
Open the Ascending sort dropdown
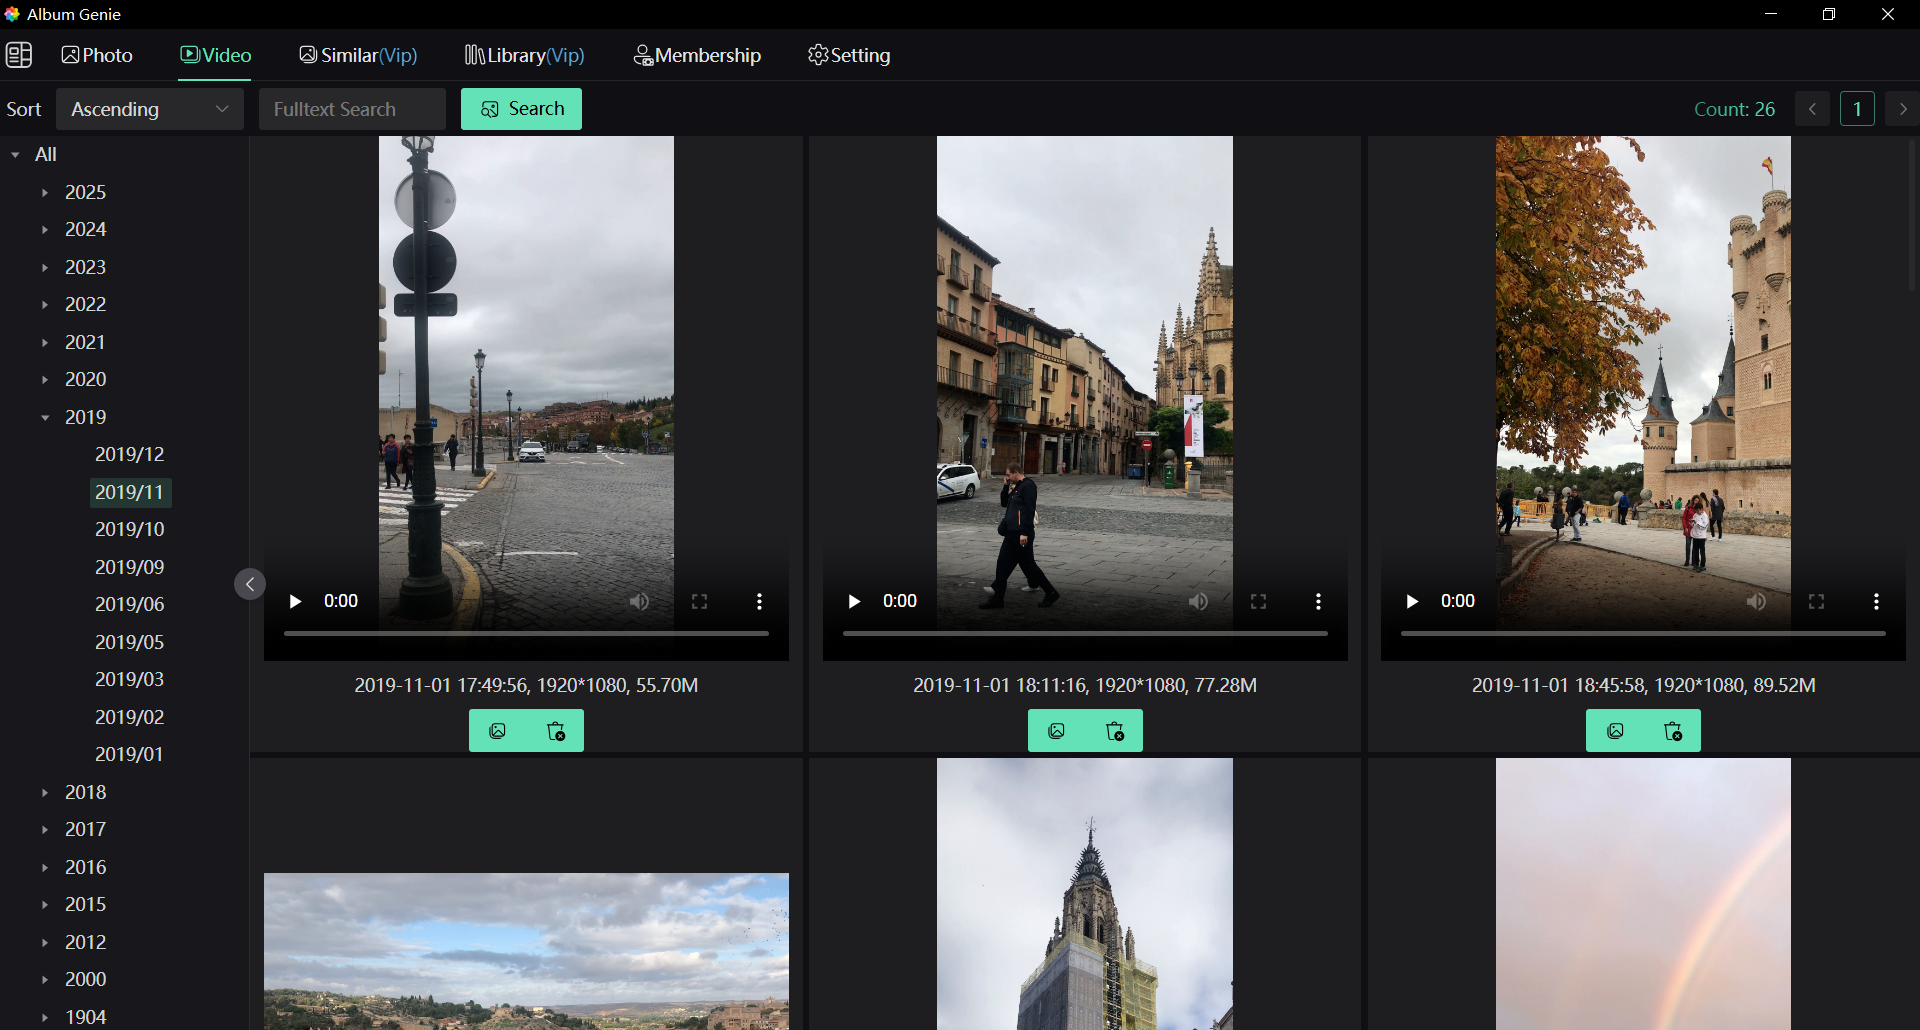[x=149, y=109]
